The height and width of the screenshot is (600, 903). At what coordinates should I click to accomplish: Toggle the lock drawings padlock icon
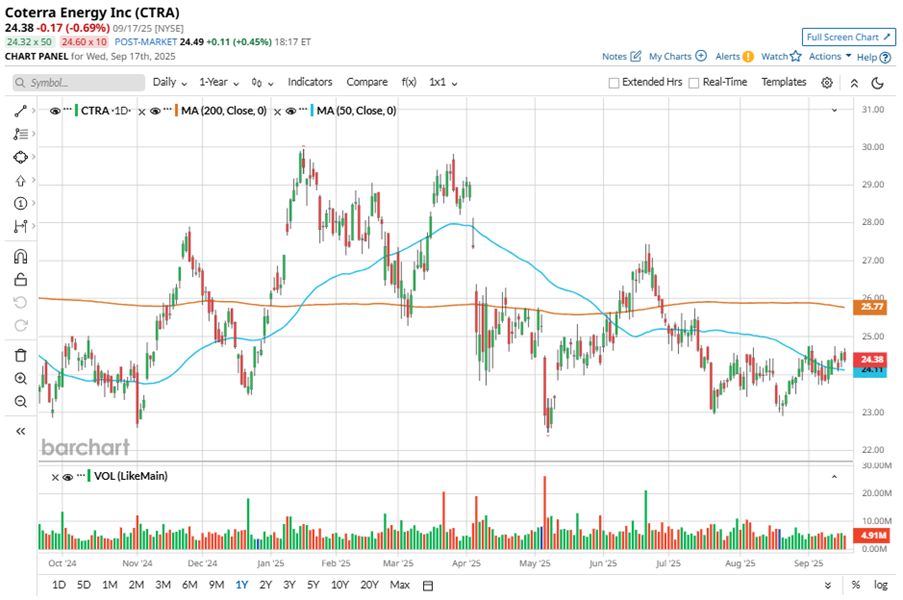(x=21, y=279)
